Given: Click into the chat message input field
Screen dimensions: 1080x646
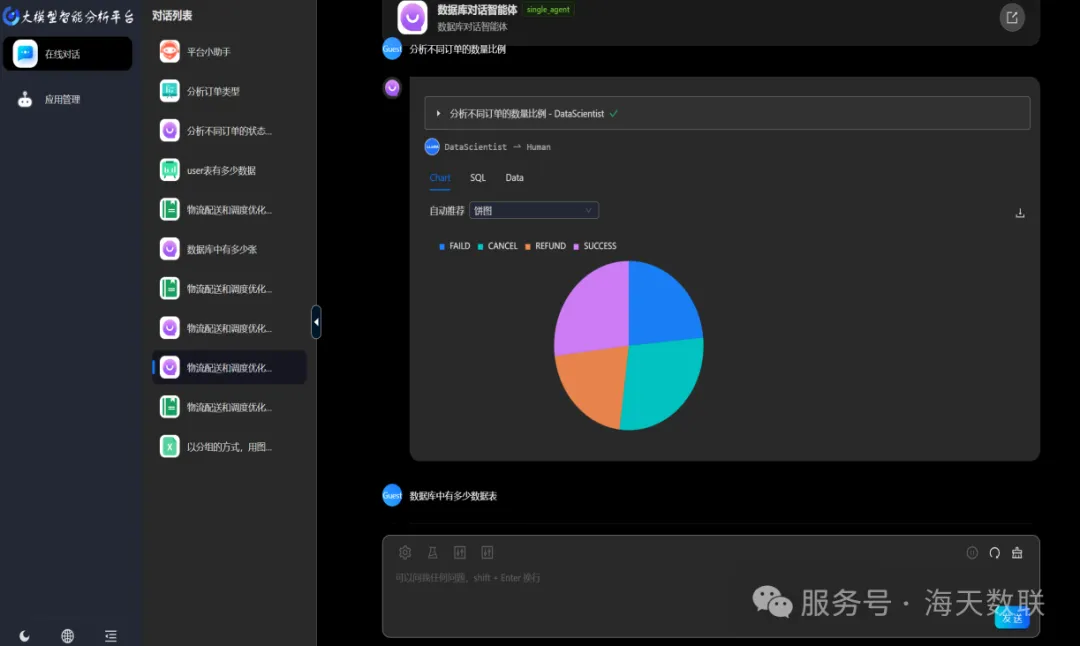Looking at the screenshot, I should tap(680, 590).
